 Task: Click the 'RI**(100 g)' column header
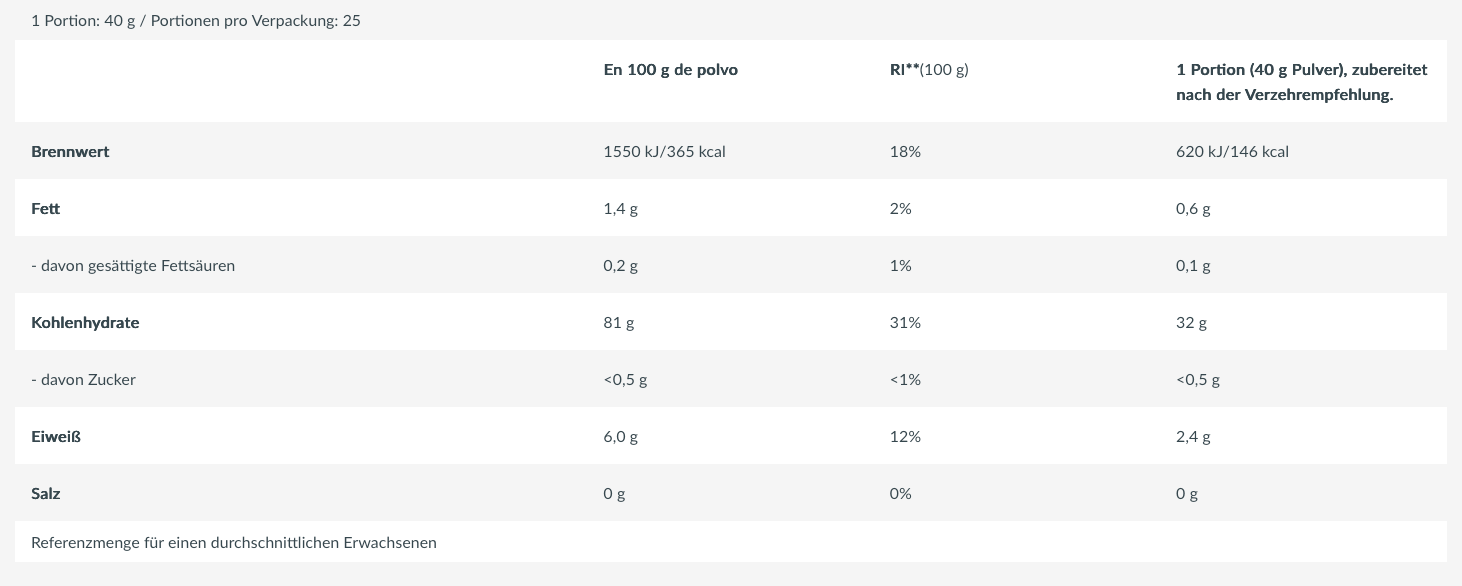929,70
